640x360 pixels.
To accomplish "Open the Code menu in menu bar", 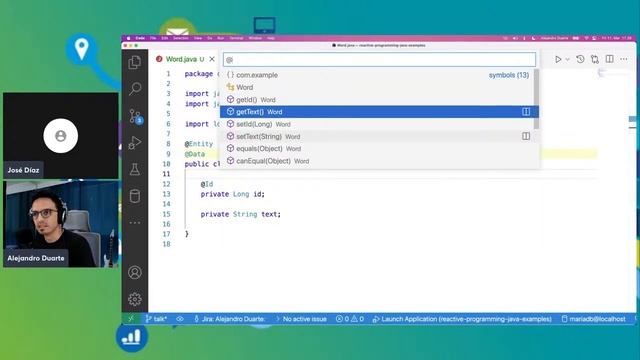I will (140, 38).
